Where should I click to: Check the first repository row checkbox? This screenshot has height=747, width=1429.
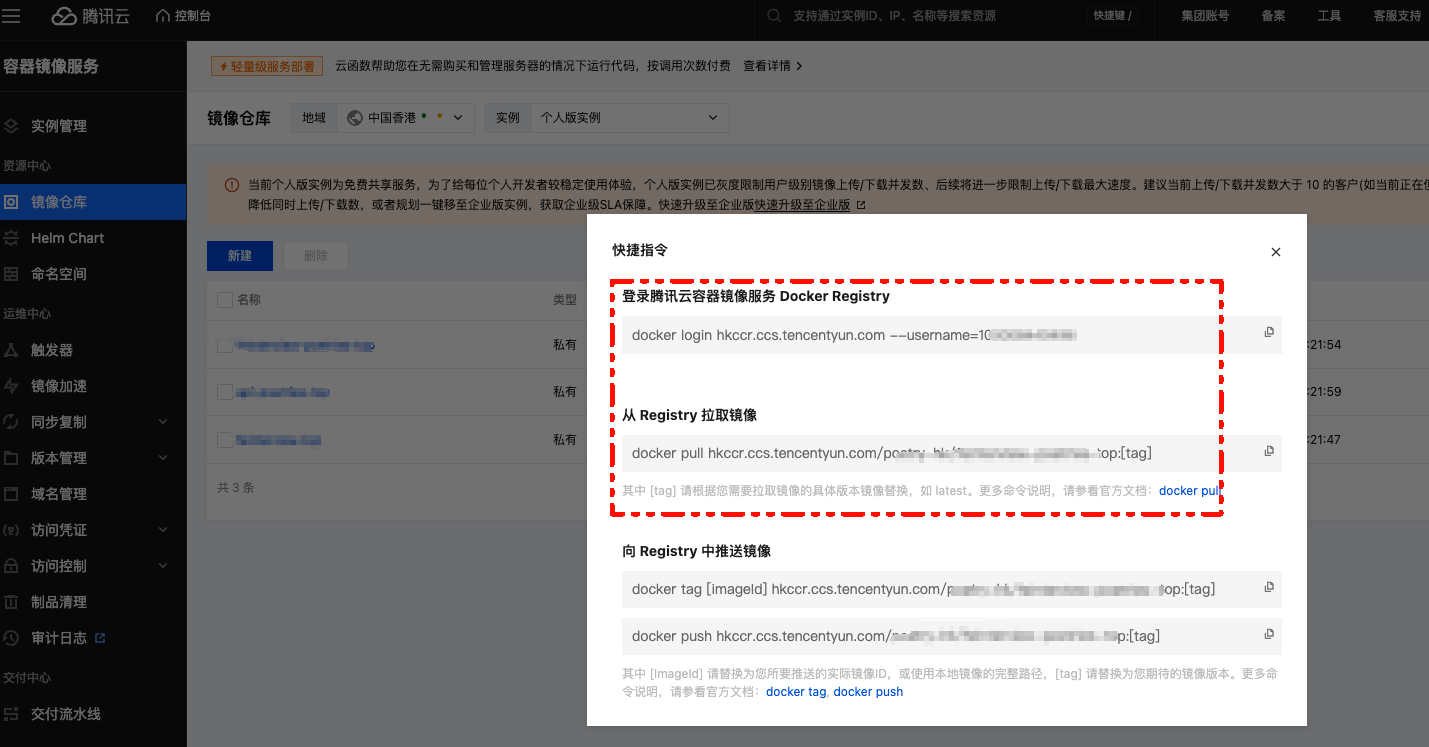tap(225, 345)
